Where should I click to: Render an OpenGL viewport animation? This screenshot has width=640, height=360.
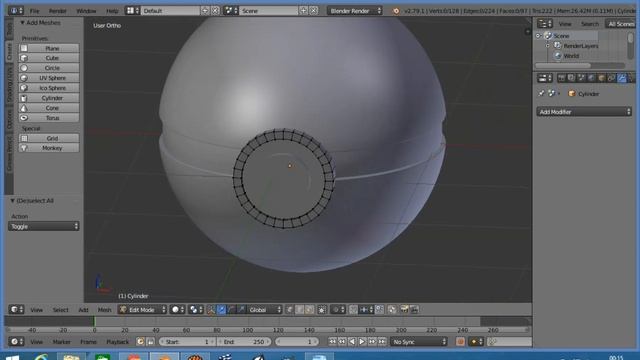[414, 310]
